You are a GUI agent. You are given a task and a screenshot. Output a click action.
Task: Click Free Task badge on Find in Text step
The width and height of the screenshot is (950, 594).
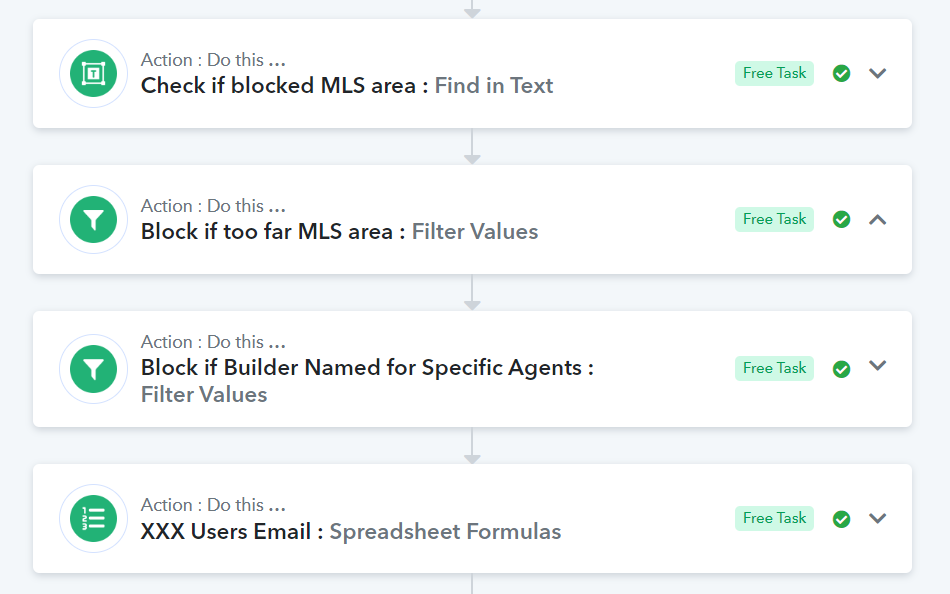click(774, 73)
